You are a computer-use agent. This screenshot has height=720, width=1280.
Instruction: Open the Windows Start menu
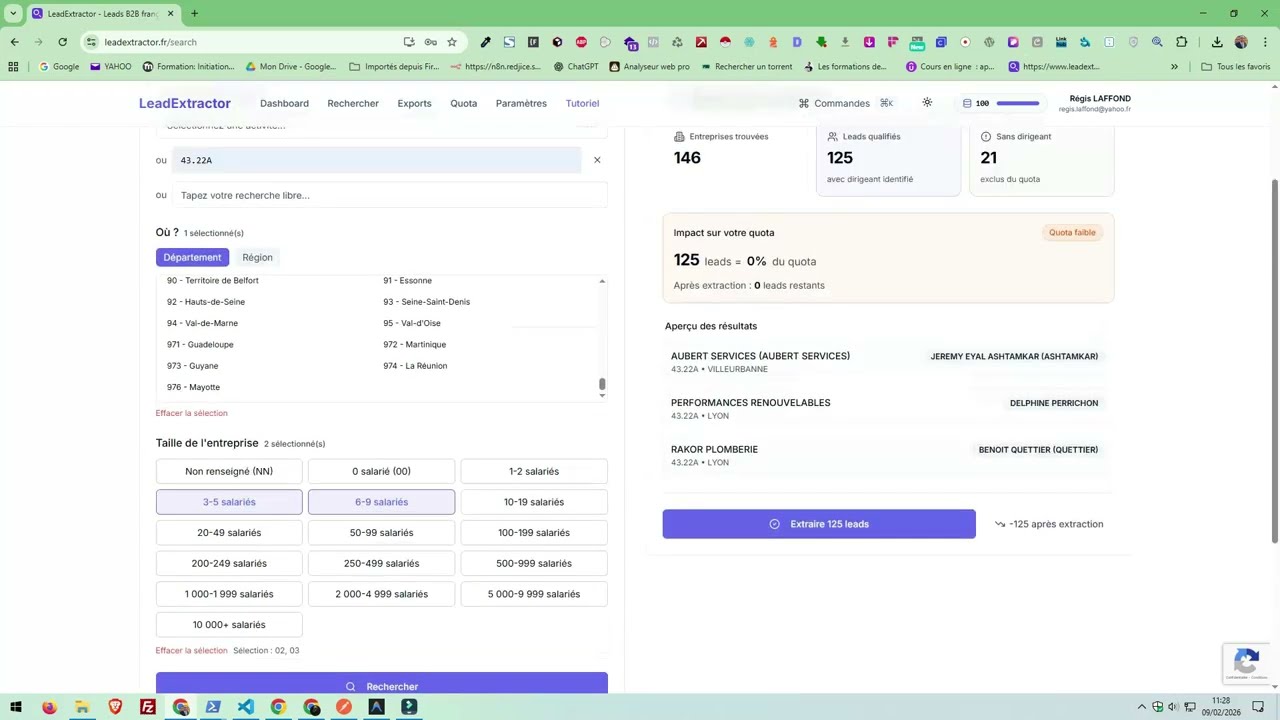pos(16,707)
